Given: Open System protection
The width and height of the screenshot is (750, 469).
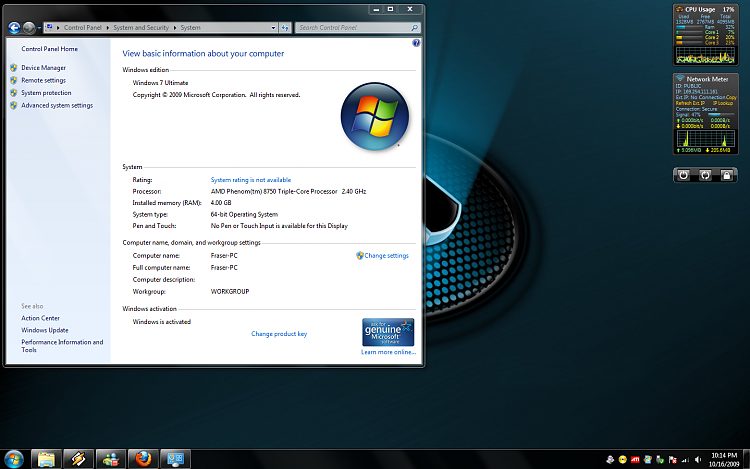Looking at the screenshot, I should [x=46, y=93].
